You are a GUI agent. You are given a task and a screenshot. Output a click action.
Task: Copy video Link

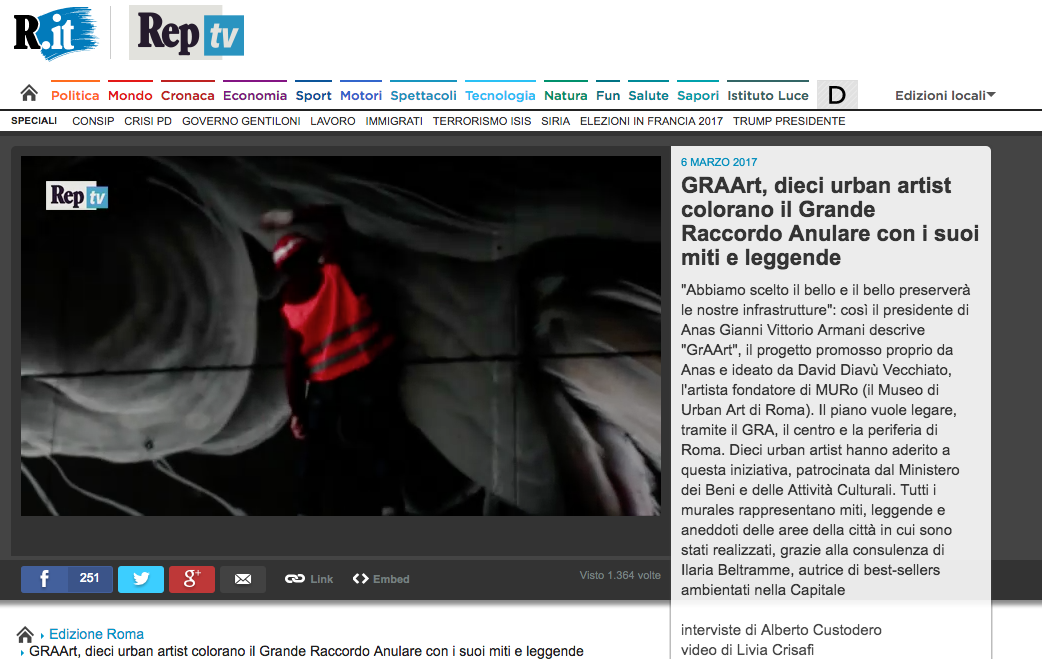pyautogui.click(x=309, y=579)
